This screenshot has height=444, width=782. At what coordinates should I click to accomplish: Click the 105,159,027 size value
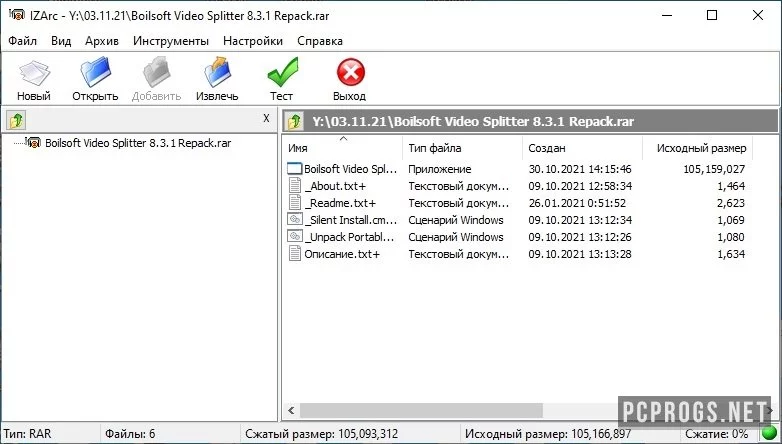coord(714,169)
